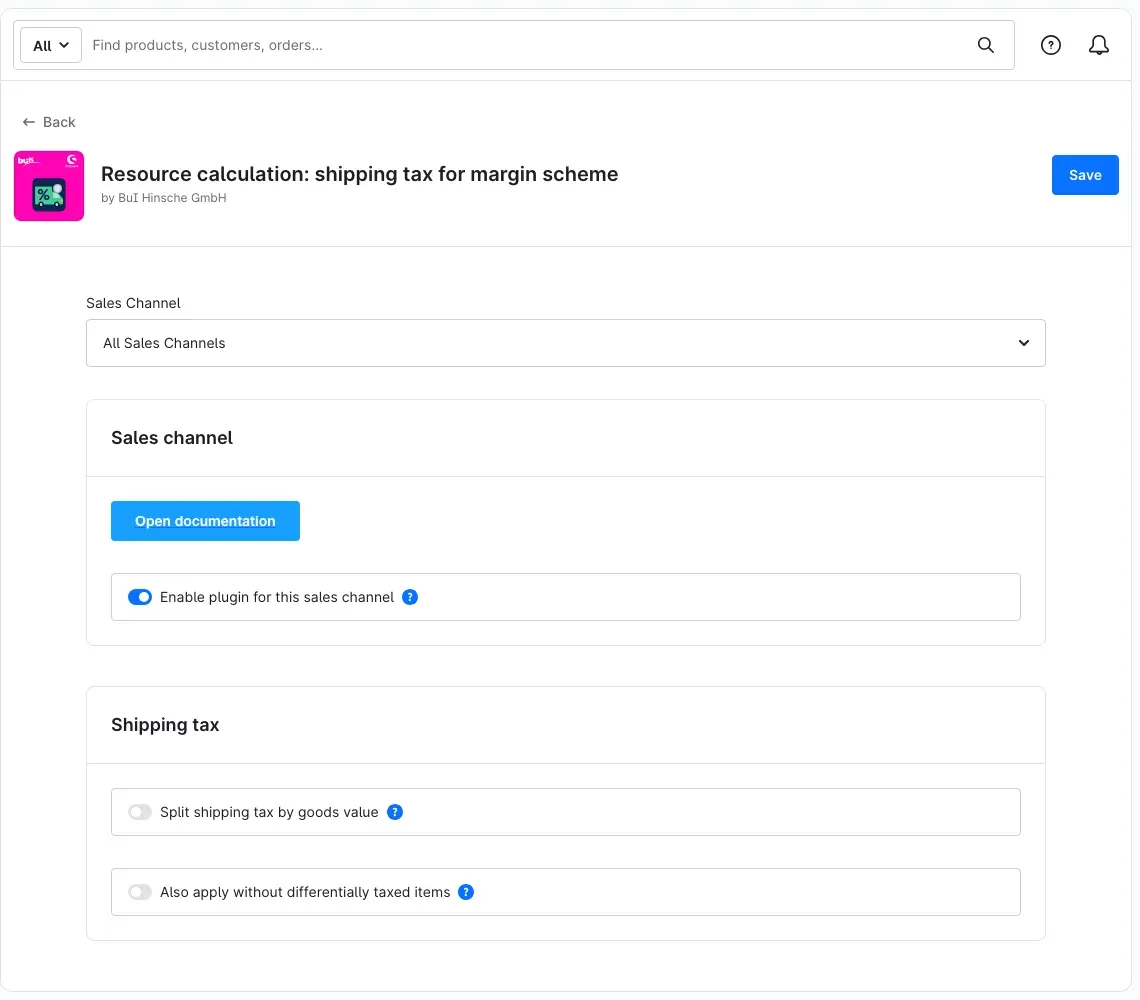Show help for Split shipping tax
The width and height of the screenshot is (1140, 1000).
(395, 812)
